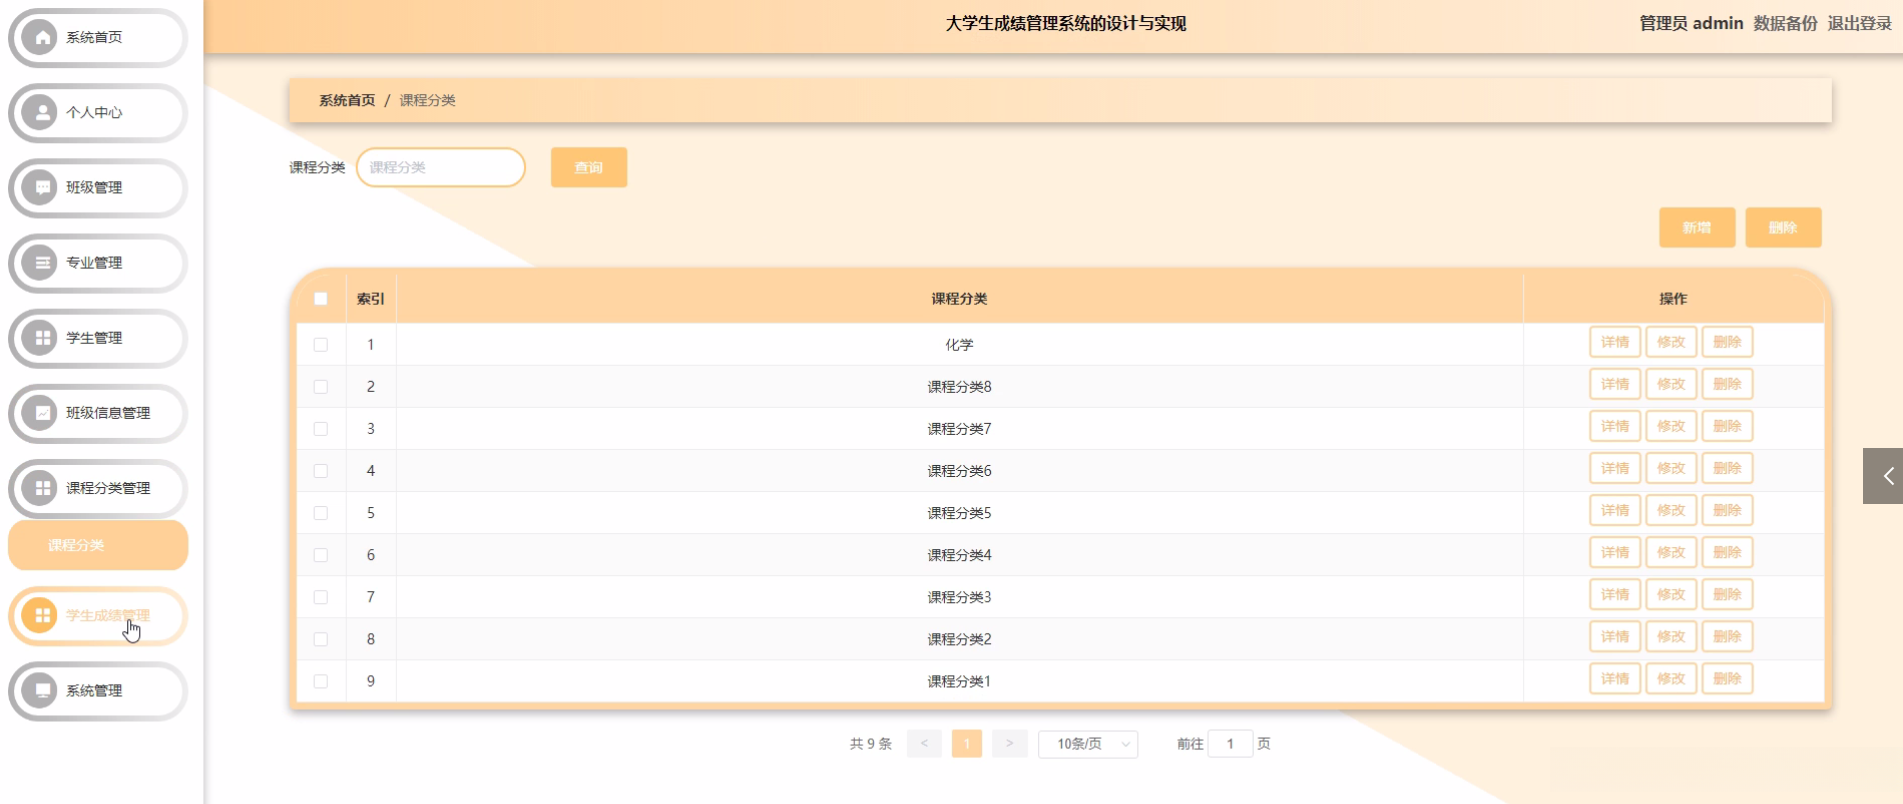Click 删除 for 课程分类1

pyautogui.click(x=1727, y=678)
